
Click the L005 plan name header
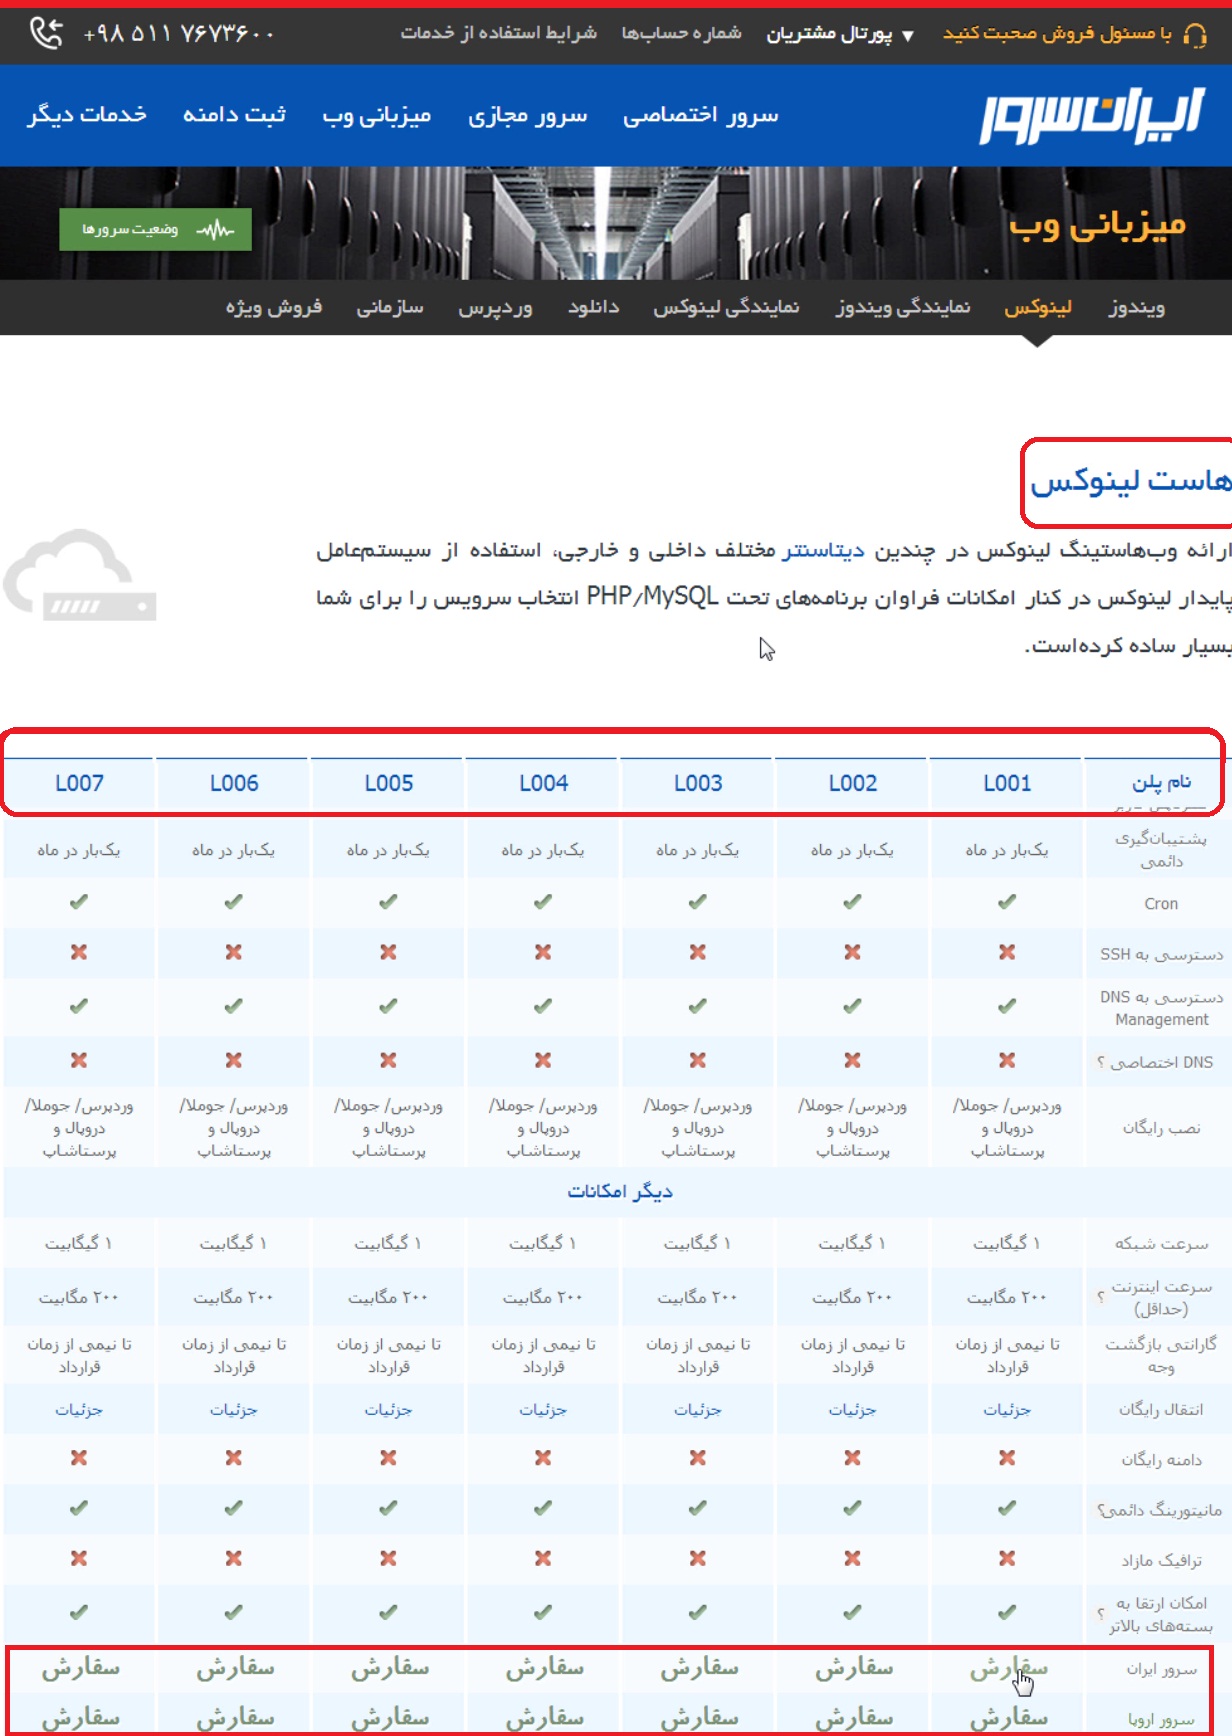[x=388, y=783]
